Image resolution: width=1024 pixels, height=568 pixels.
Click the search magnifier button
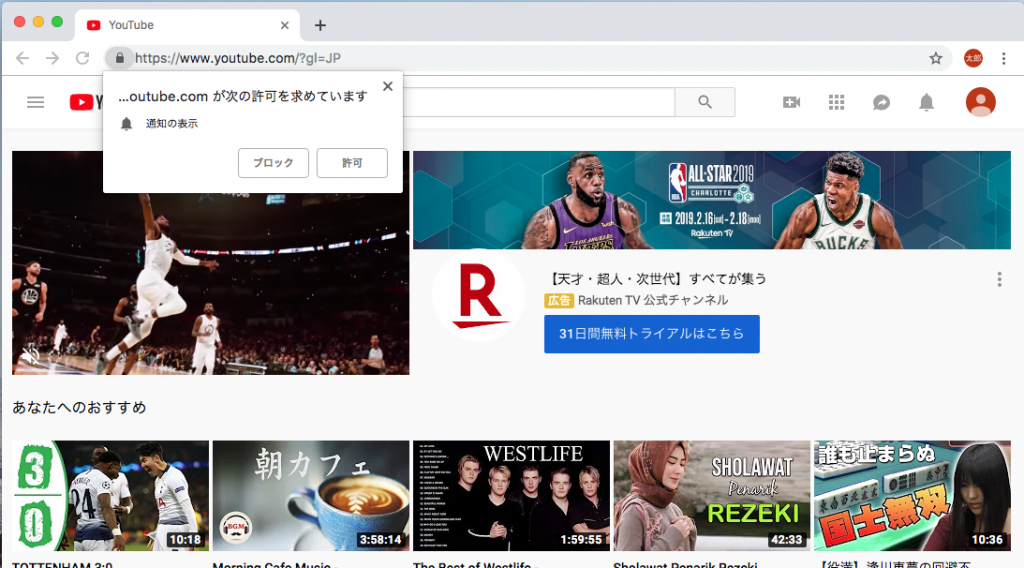point(705,102)
